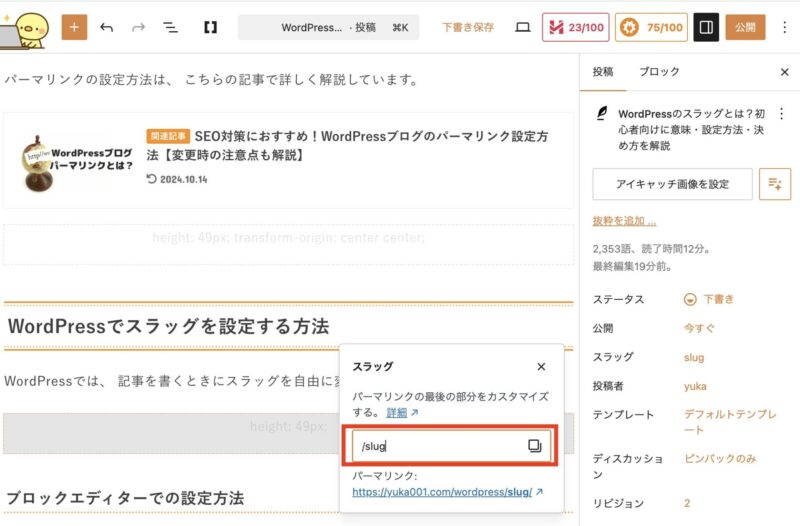Image resolution: width=800 pixels, height=526 pixels.
Task: Undo the last edit
Action: [x=107, y=27]
